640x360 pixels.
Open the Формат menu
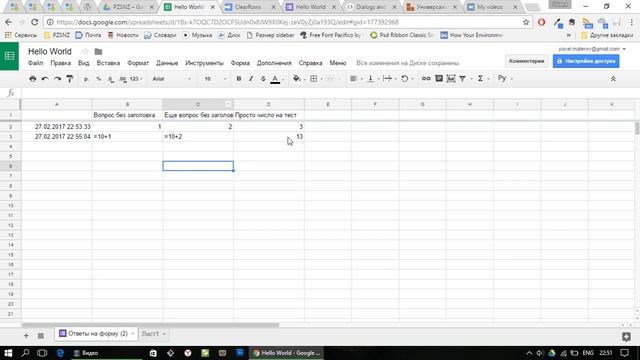[138, 63]
